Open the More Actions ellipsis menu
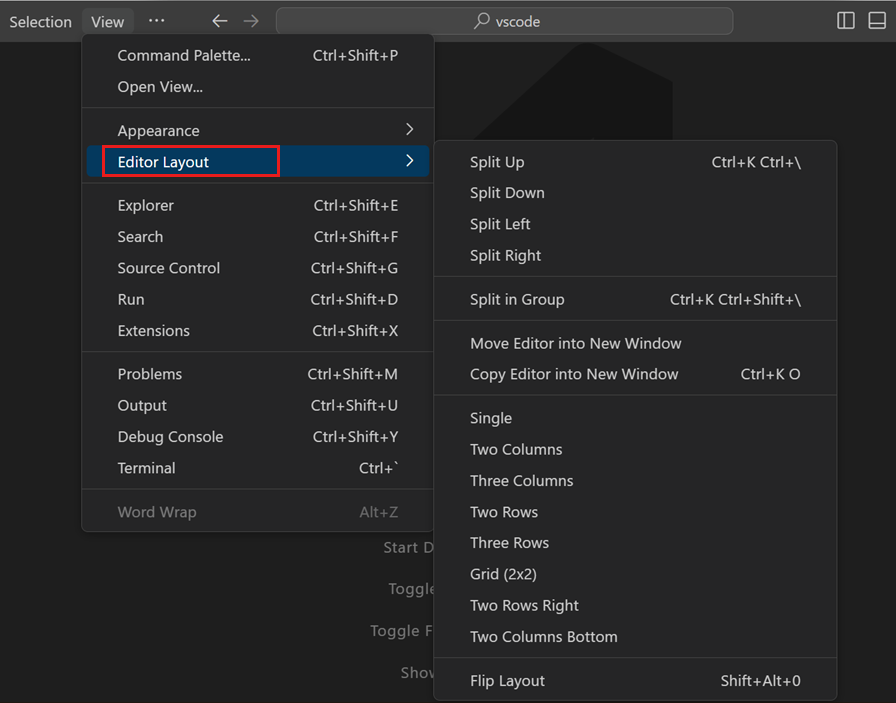The width and height of the screenshot is (896, 703). click(155, 20)
